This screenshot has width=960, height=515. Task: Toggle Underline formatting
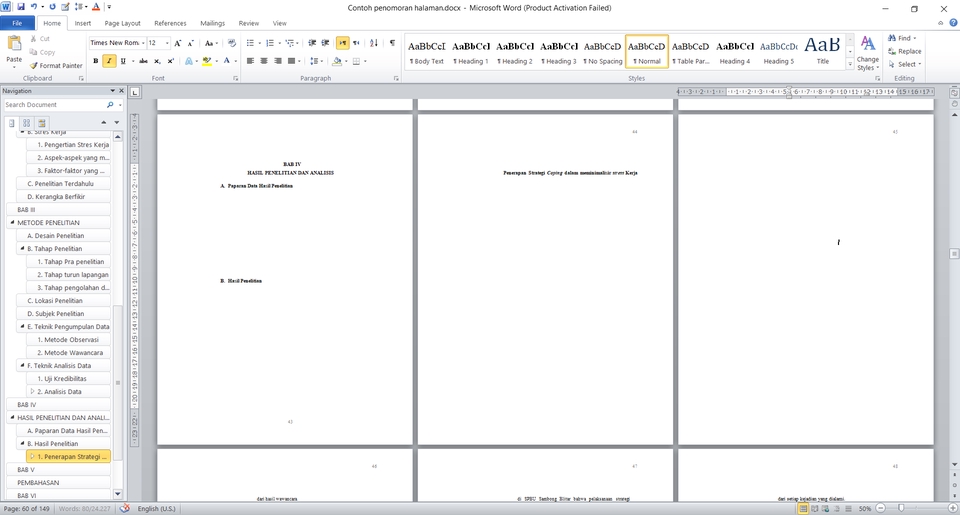point(123,61)
